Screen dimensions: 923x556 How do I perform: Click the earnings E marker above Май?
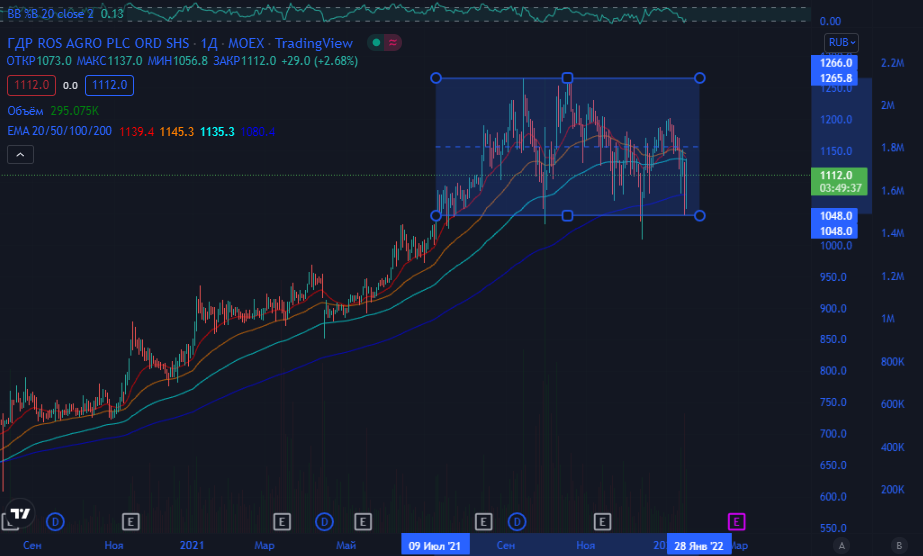[x=363, y=521]
